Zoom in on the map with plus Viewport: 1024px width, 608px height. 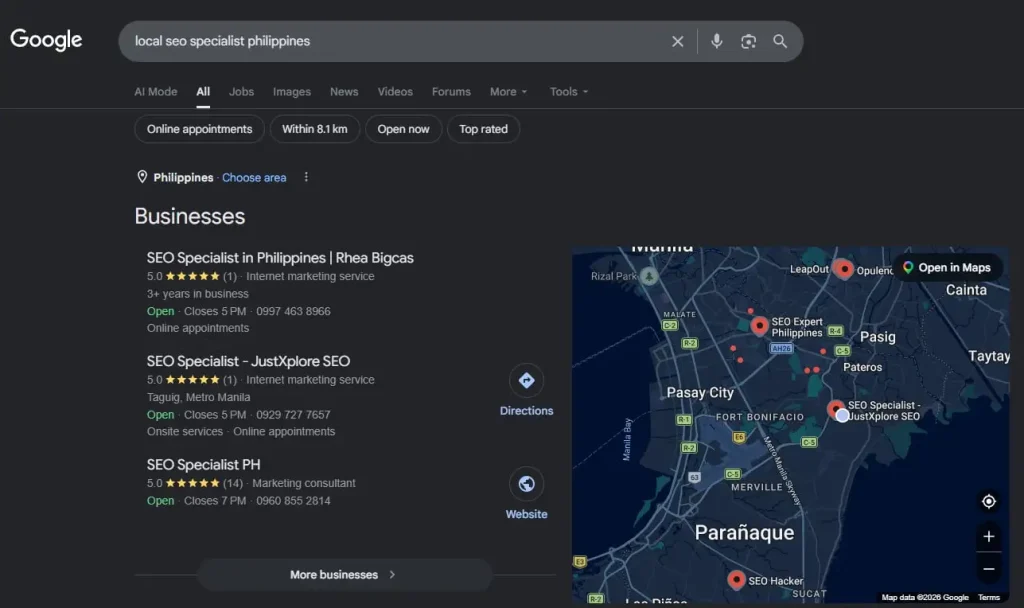tap(989, 536)
